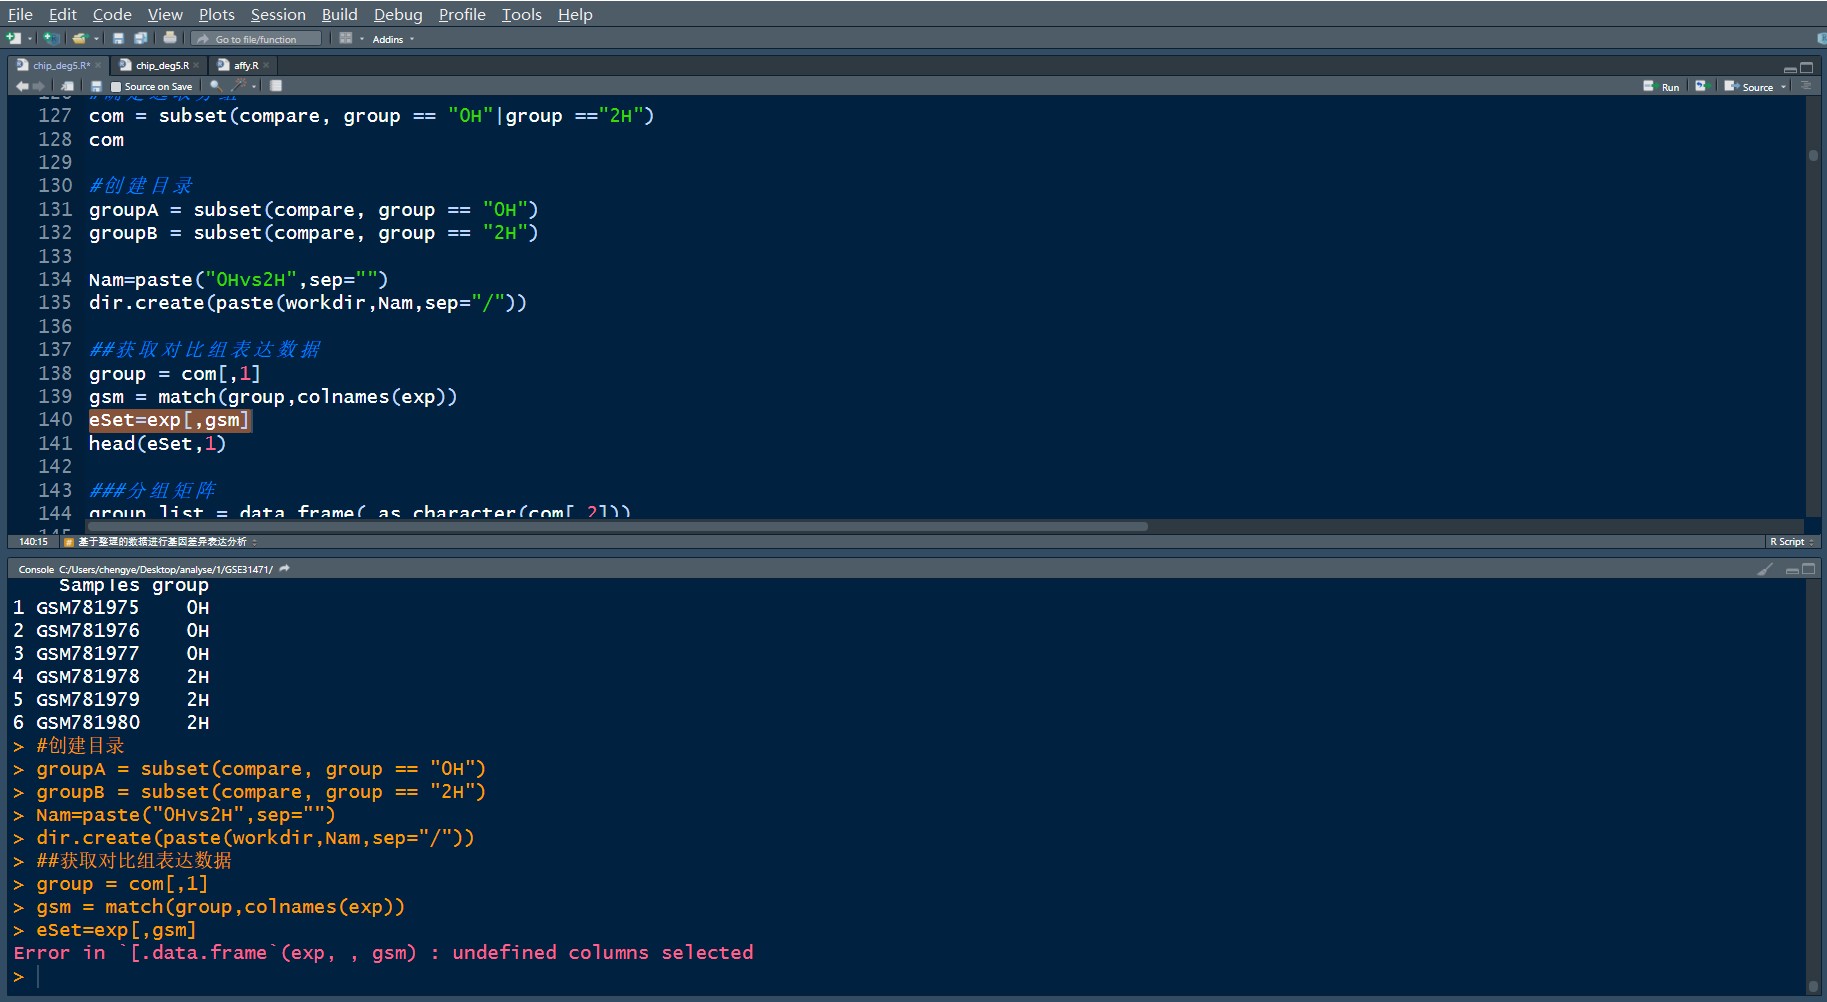Maximize the source editor pane
This screenshot has height=1002, width=1827.
(1806, 68)
